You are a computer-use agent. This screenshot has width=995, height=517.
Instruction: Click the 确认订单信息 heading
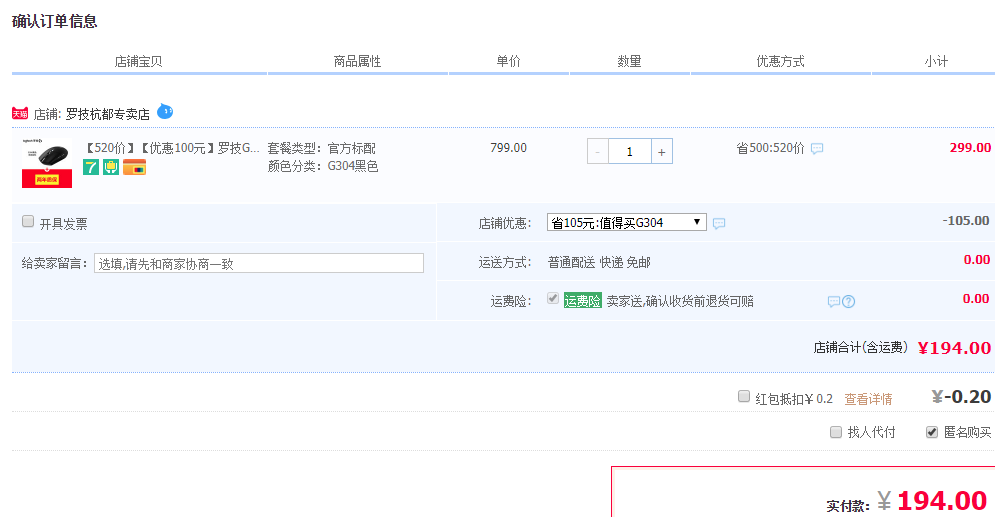(55, 21)
